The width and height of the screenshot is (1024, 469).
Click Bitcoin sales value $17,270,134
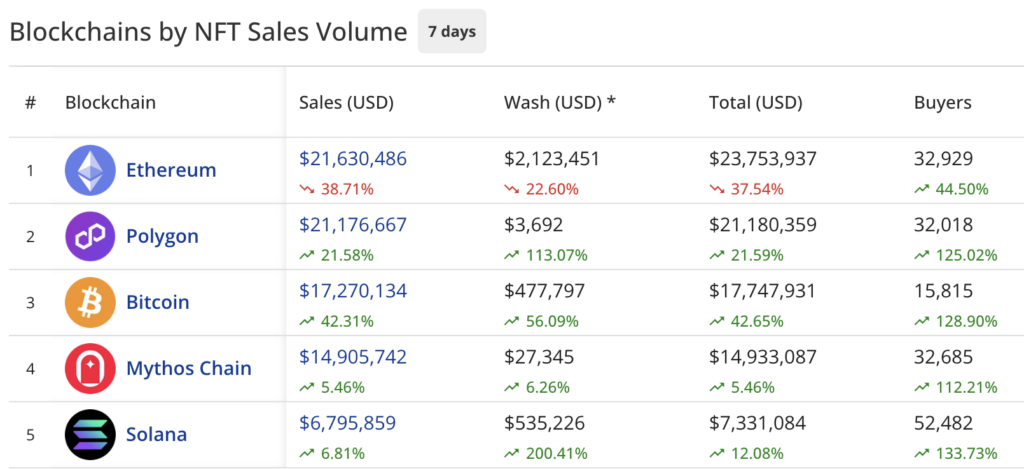click(x=353, y=290)
